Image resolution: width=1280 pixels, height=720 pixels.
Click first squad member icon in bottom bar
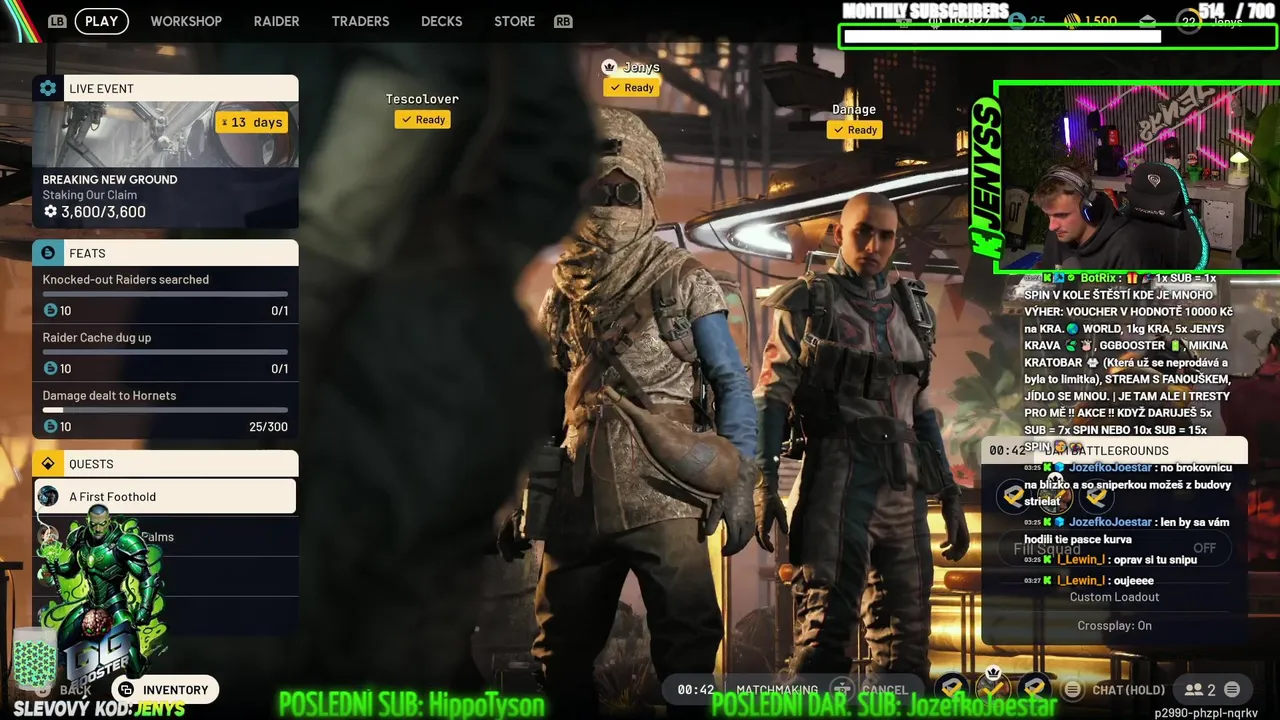951,688
